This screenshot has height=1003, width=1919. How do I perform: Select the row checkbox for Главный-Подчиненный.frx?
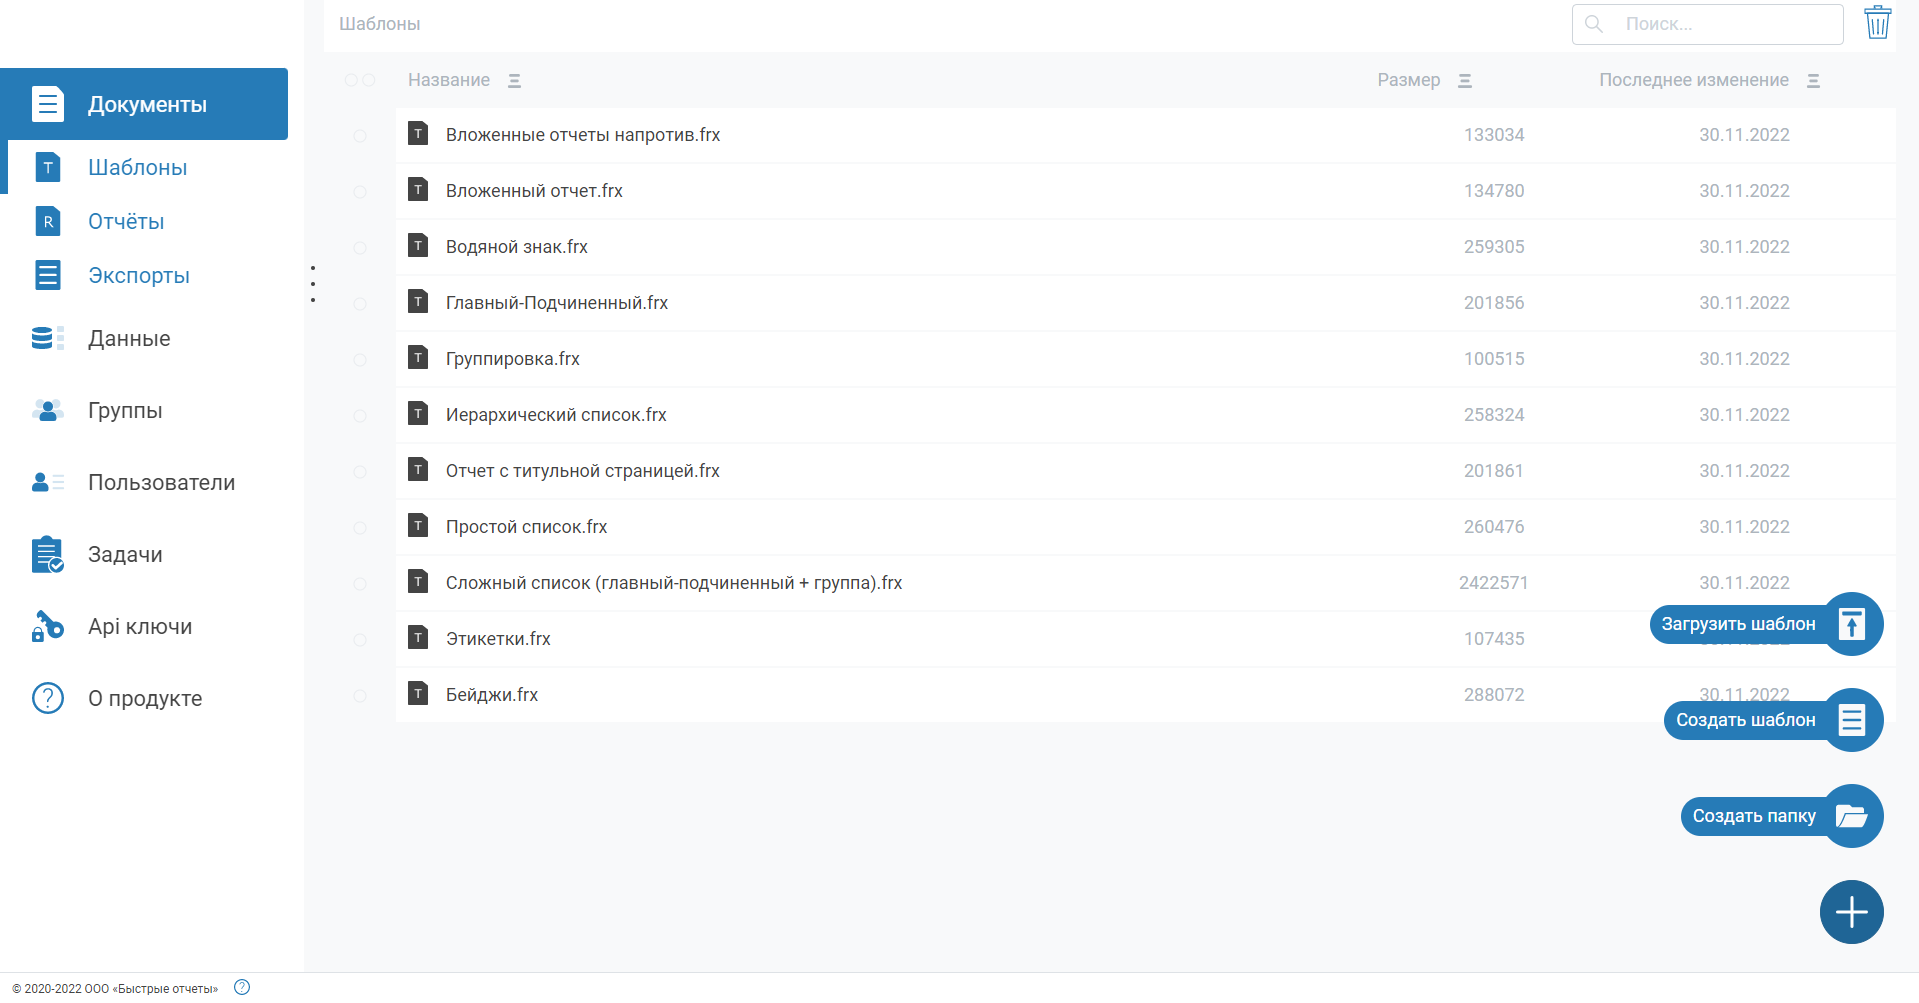[x=360, y=303]
